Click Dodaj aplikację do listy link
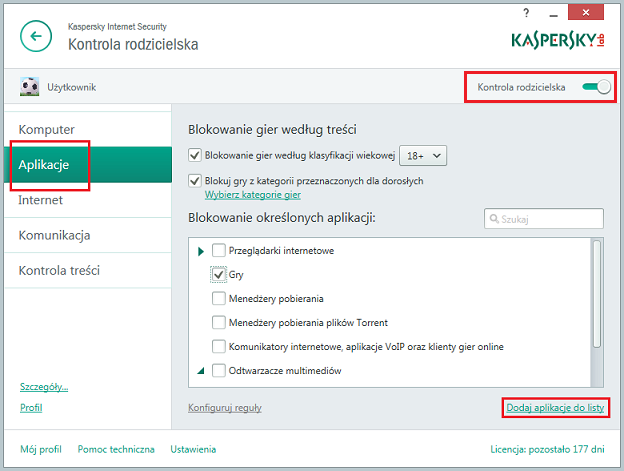This screenshot has width=624, height=471. (555, 408)
